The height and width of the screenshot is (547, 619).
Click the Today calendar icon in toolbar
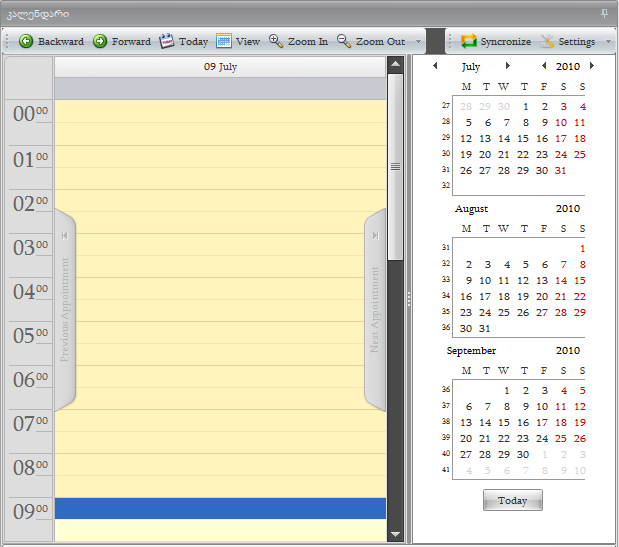[x=167, y=41]
